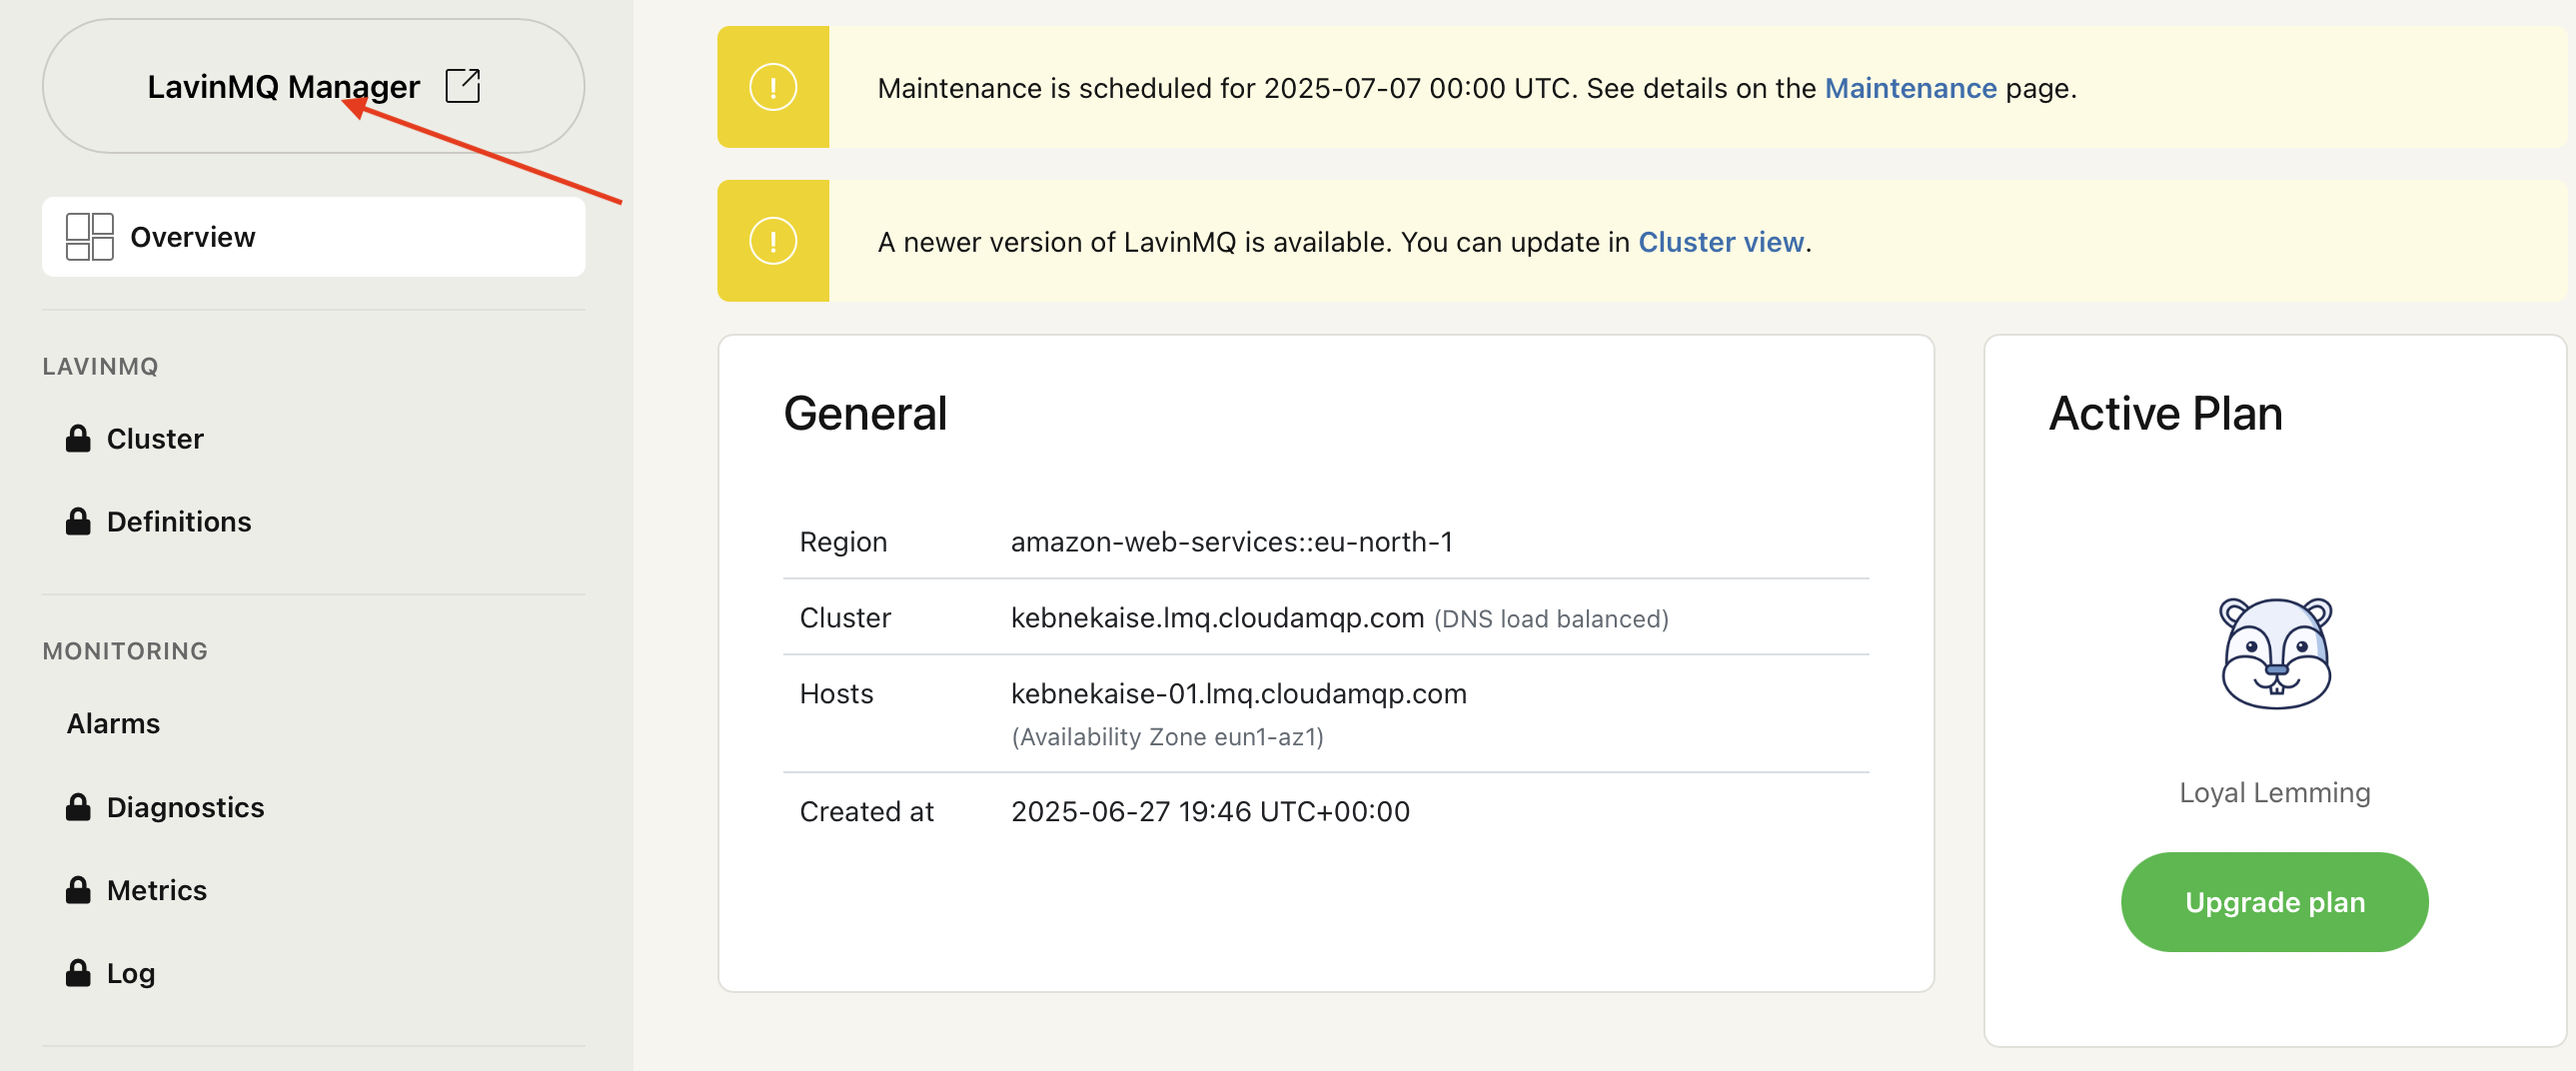Image resolution: width=2576 pixels, height=1071 pixels.
Task: Click the lock icon next to Cluster
Action: [x=78, y=439]
